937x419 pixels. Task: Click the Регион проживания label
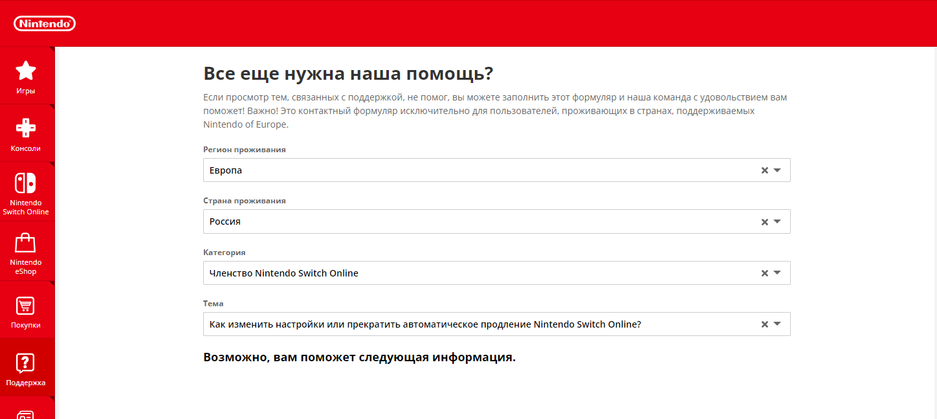(x=244, y=149)
